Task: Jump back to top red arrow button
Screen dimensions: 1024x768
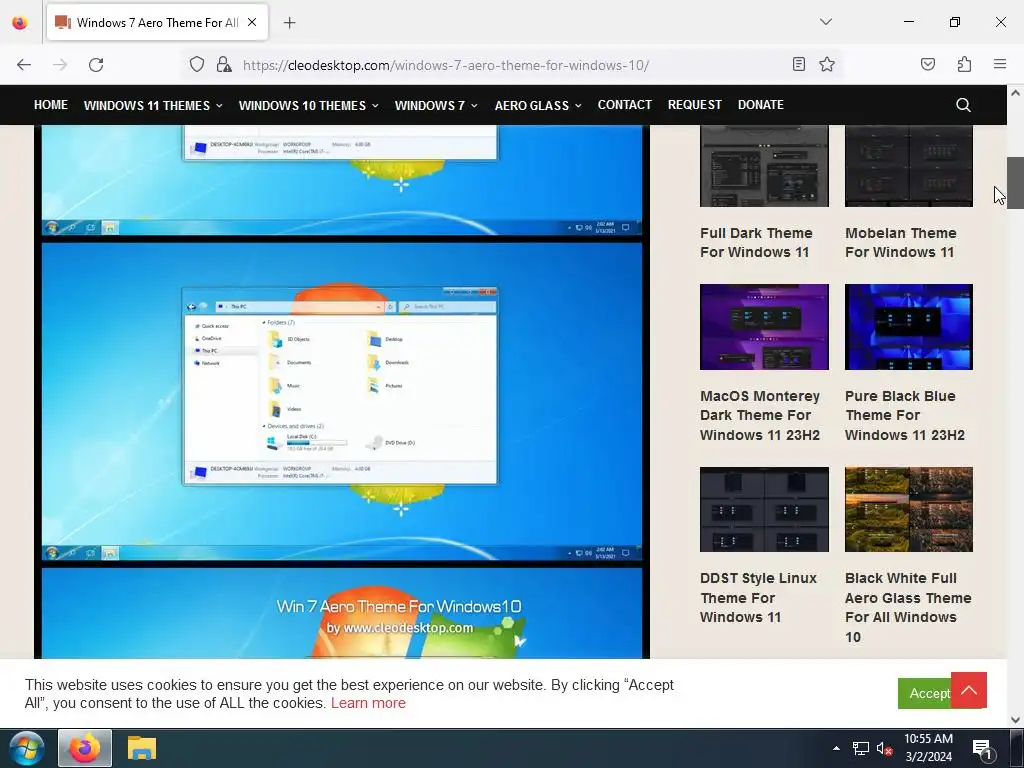Action: pyautogui.click(x=968, y=690)
